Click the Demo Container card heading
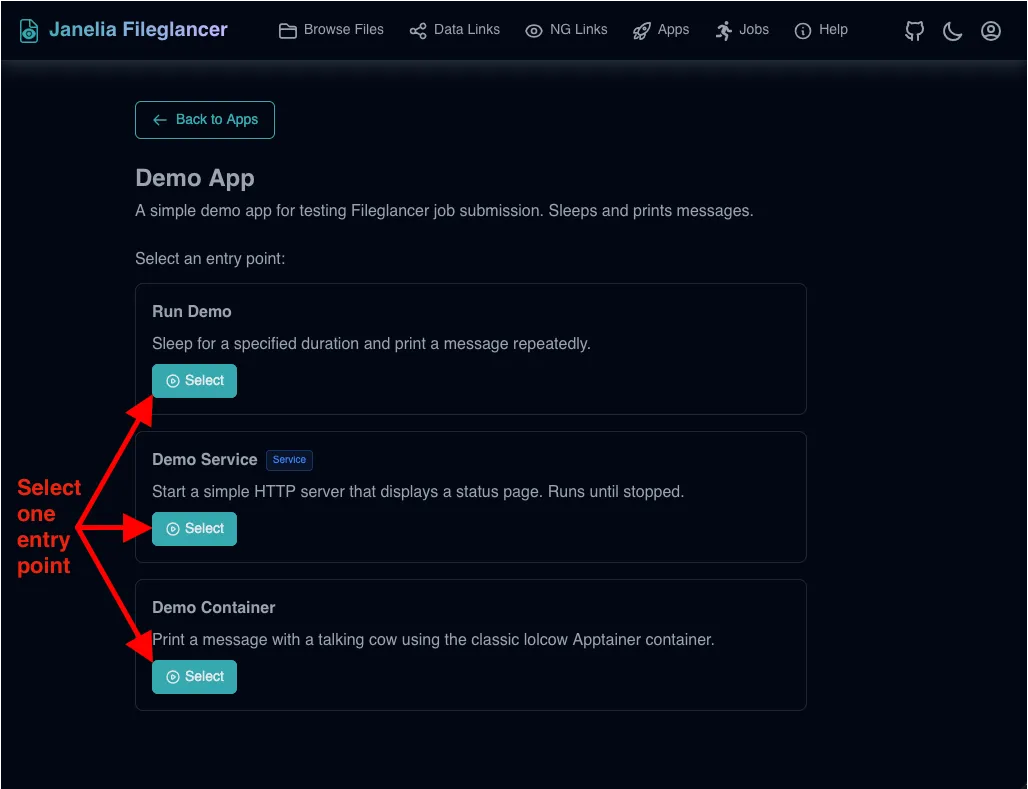1028x789 pixels. (x=213, y=607)
